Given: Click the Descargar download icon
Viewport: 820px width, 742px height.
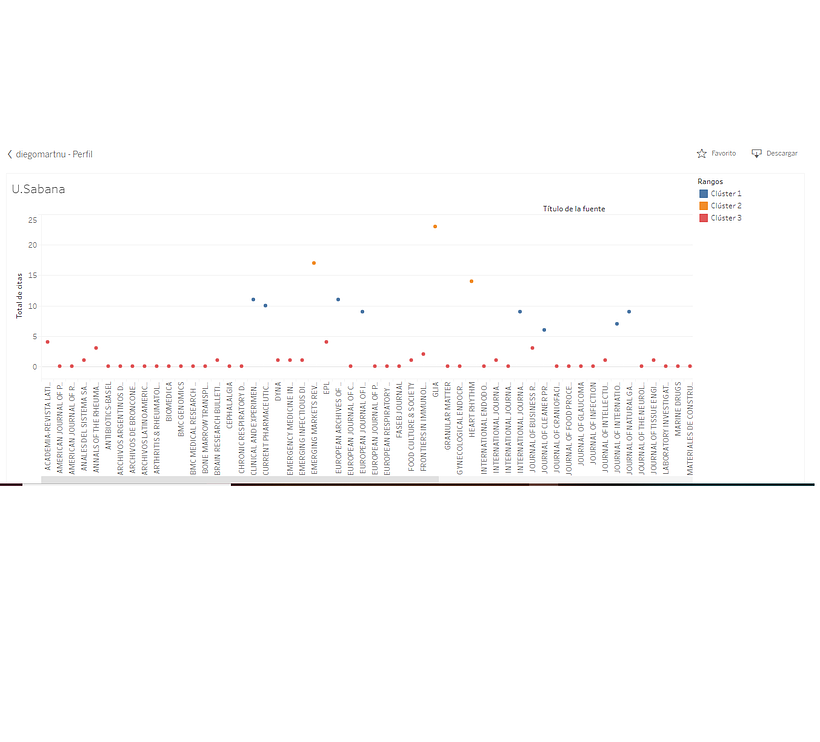Looking at the screenshot, I should click(x=756, y=153).
